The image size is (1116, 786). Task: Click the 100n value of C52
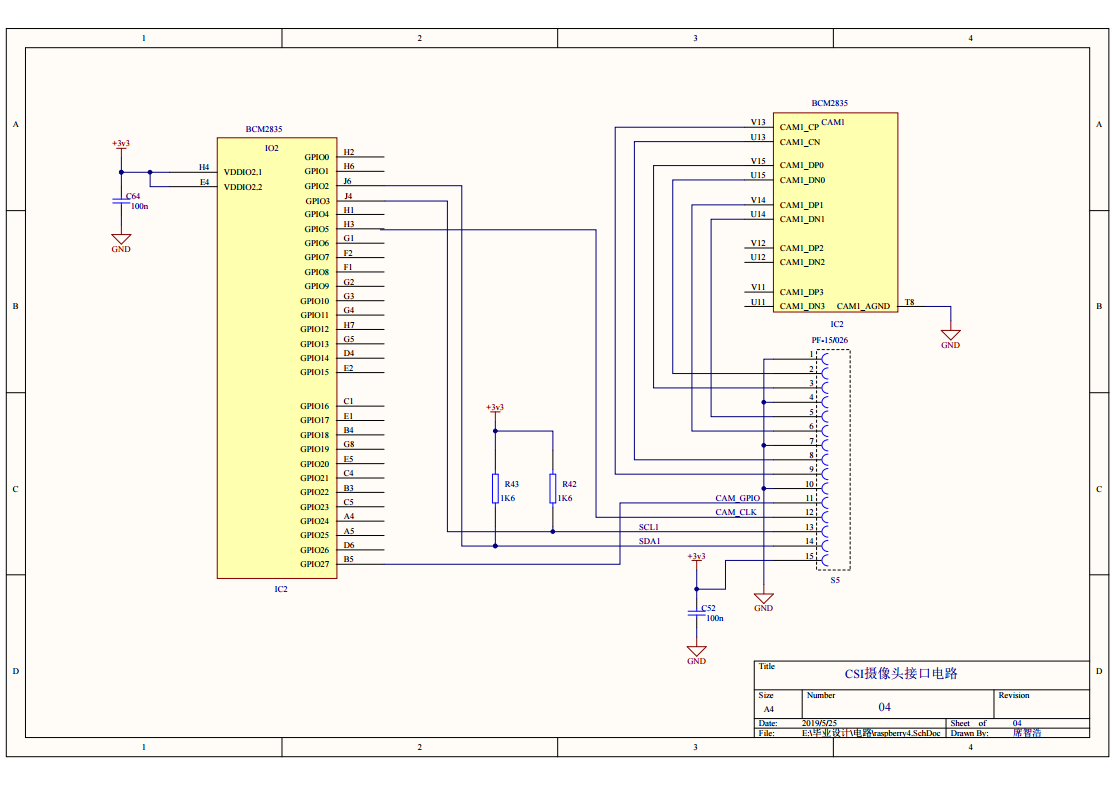coord(715,619)
